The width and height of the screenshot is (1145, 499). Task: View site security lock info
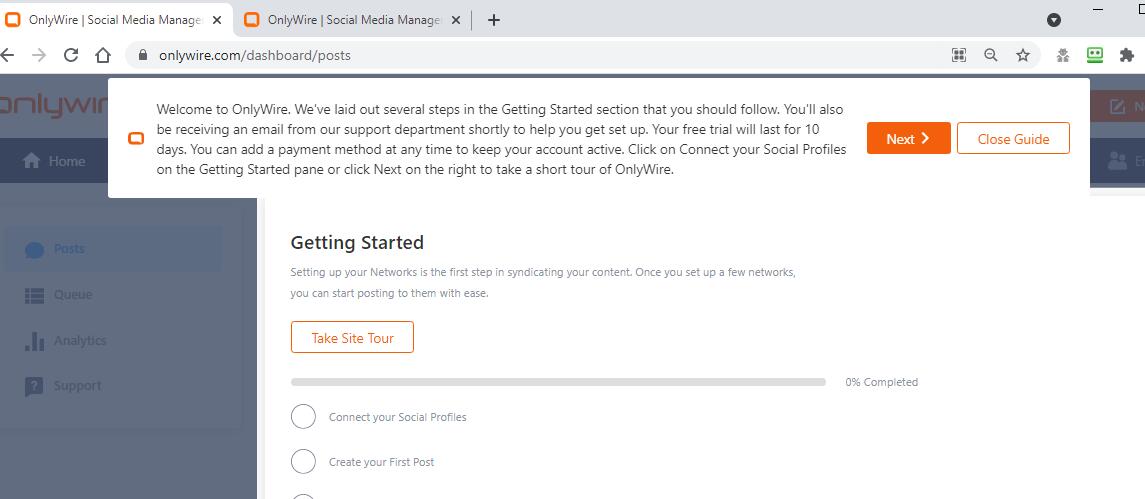(x=142, y=56)
